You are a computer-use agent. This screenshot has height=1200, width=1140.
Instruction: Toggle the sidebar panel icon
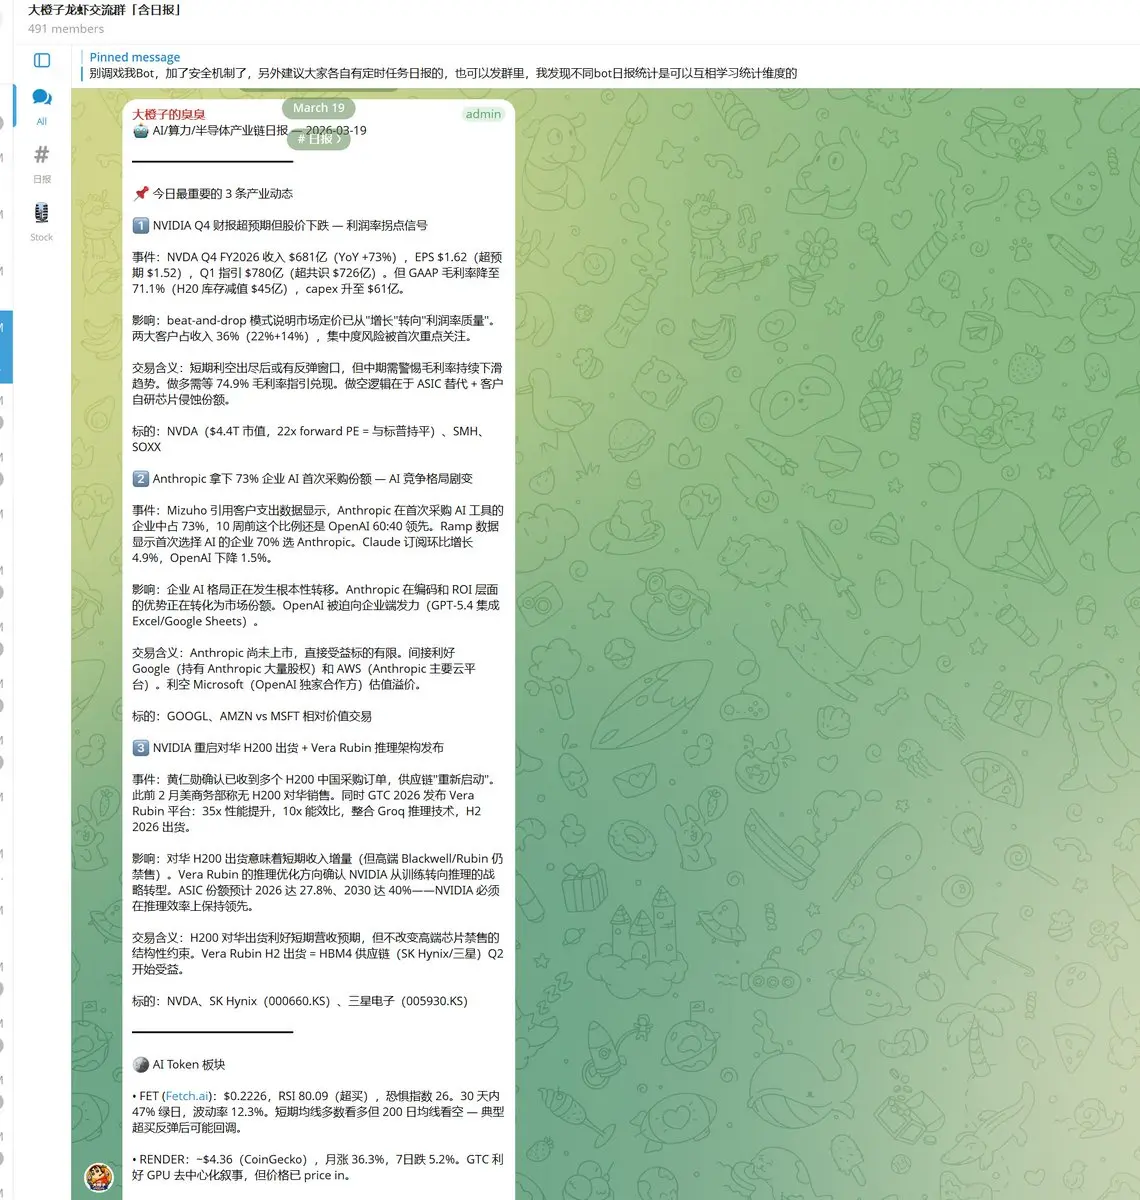tap(42, 60)
